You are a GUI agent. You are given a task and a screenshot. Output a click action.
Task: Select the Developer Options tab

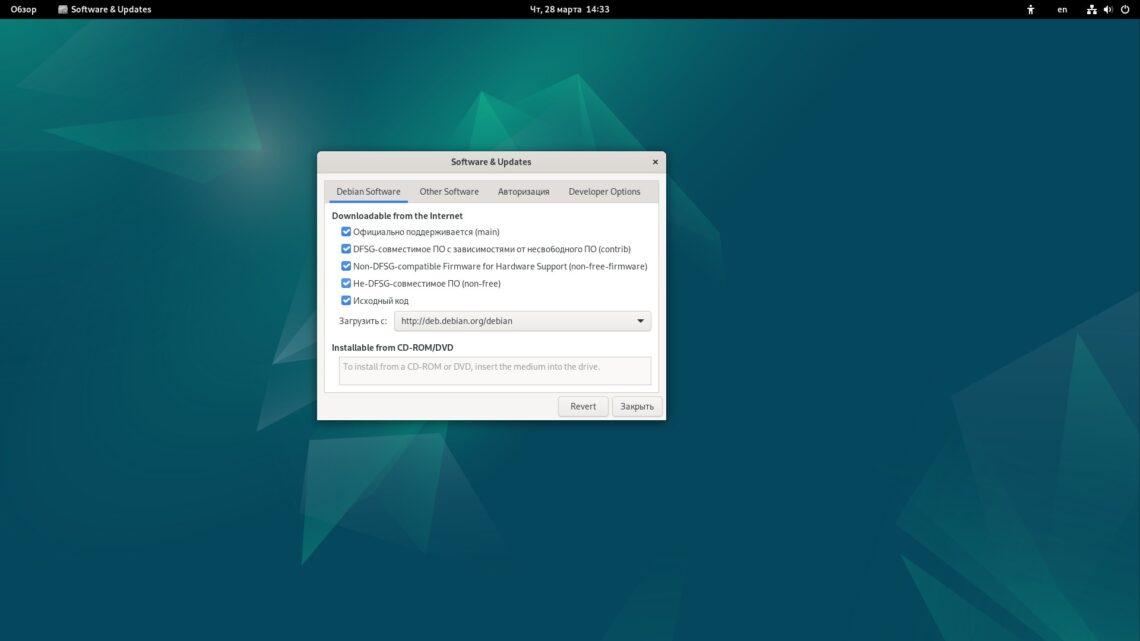604,190
